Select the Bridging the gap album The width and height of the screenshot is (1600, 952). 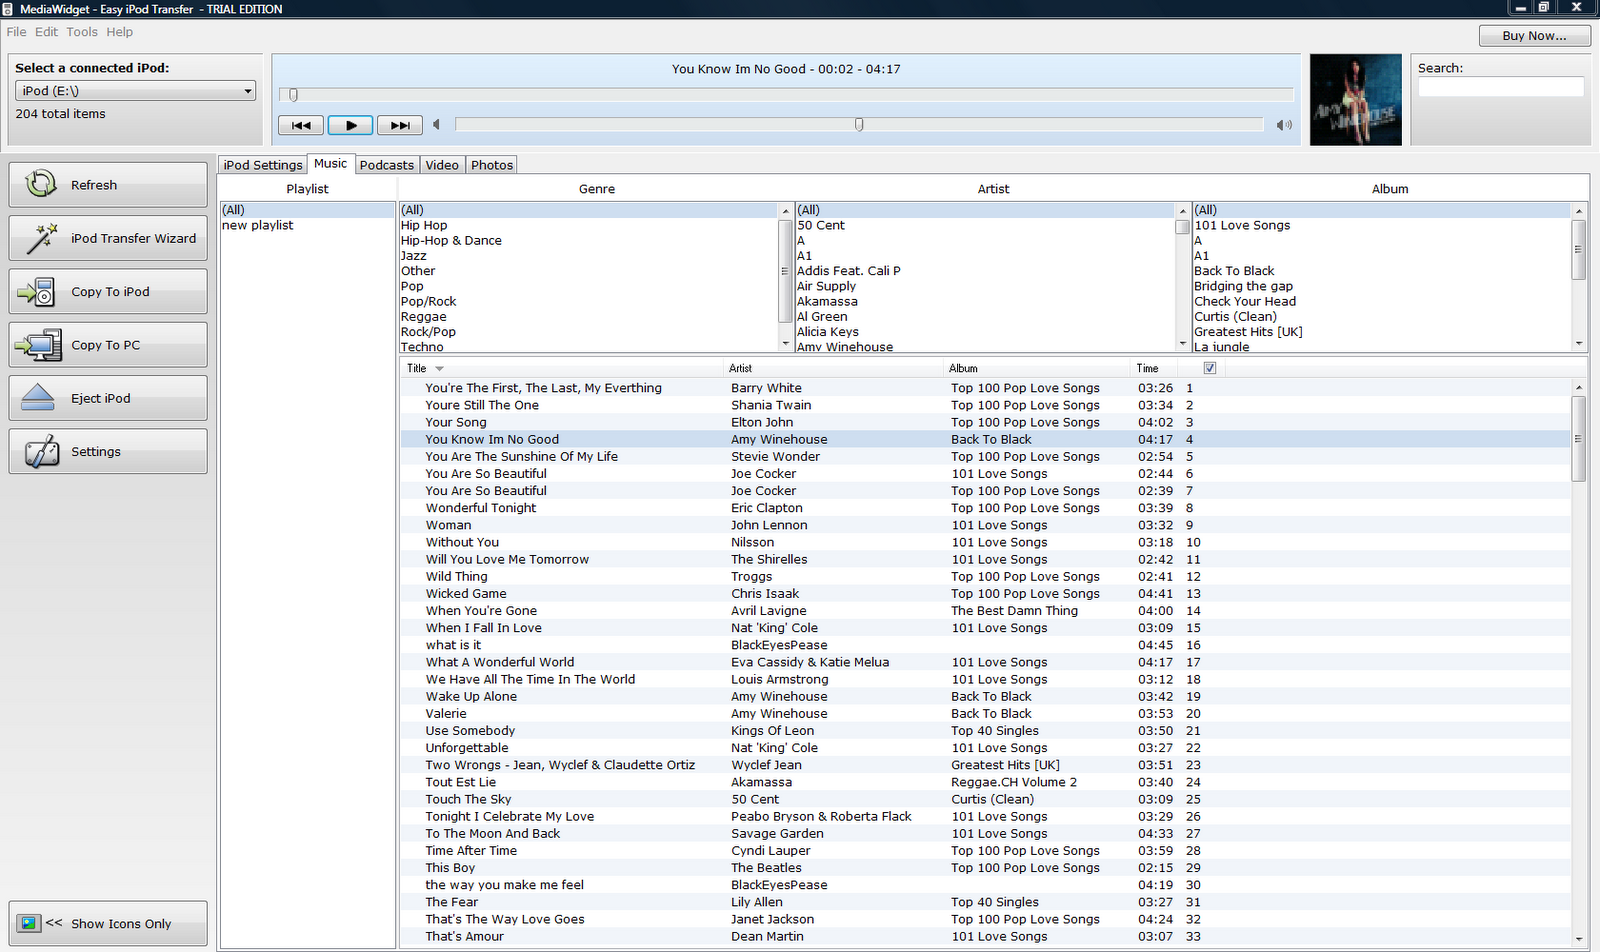click(1243, 286)
